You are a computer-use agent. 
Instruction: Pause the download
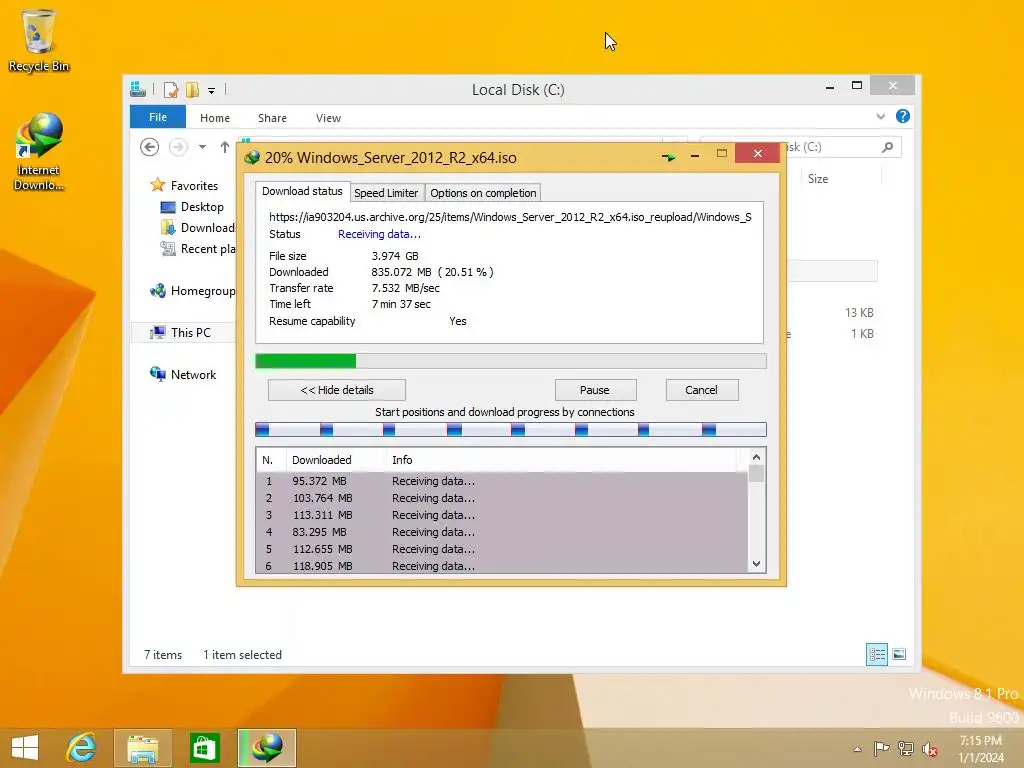coord(595,390)
